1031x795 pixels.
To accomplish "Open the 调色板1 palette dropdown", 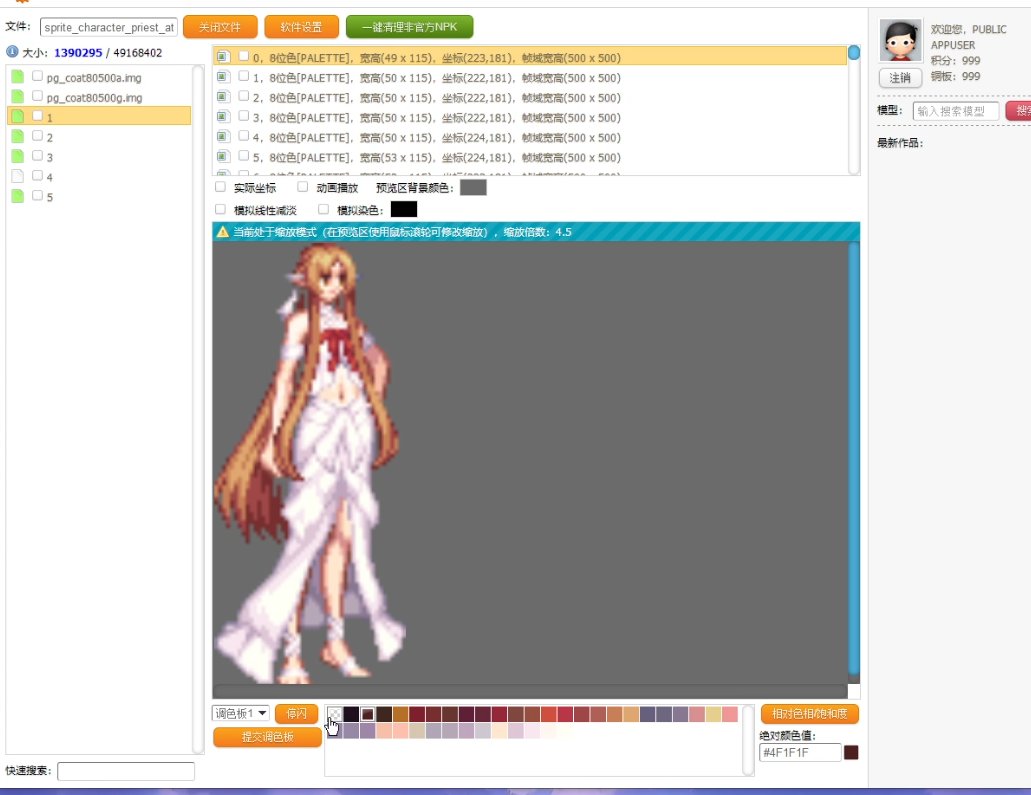I will click(x=241, y=713).
